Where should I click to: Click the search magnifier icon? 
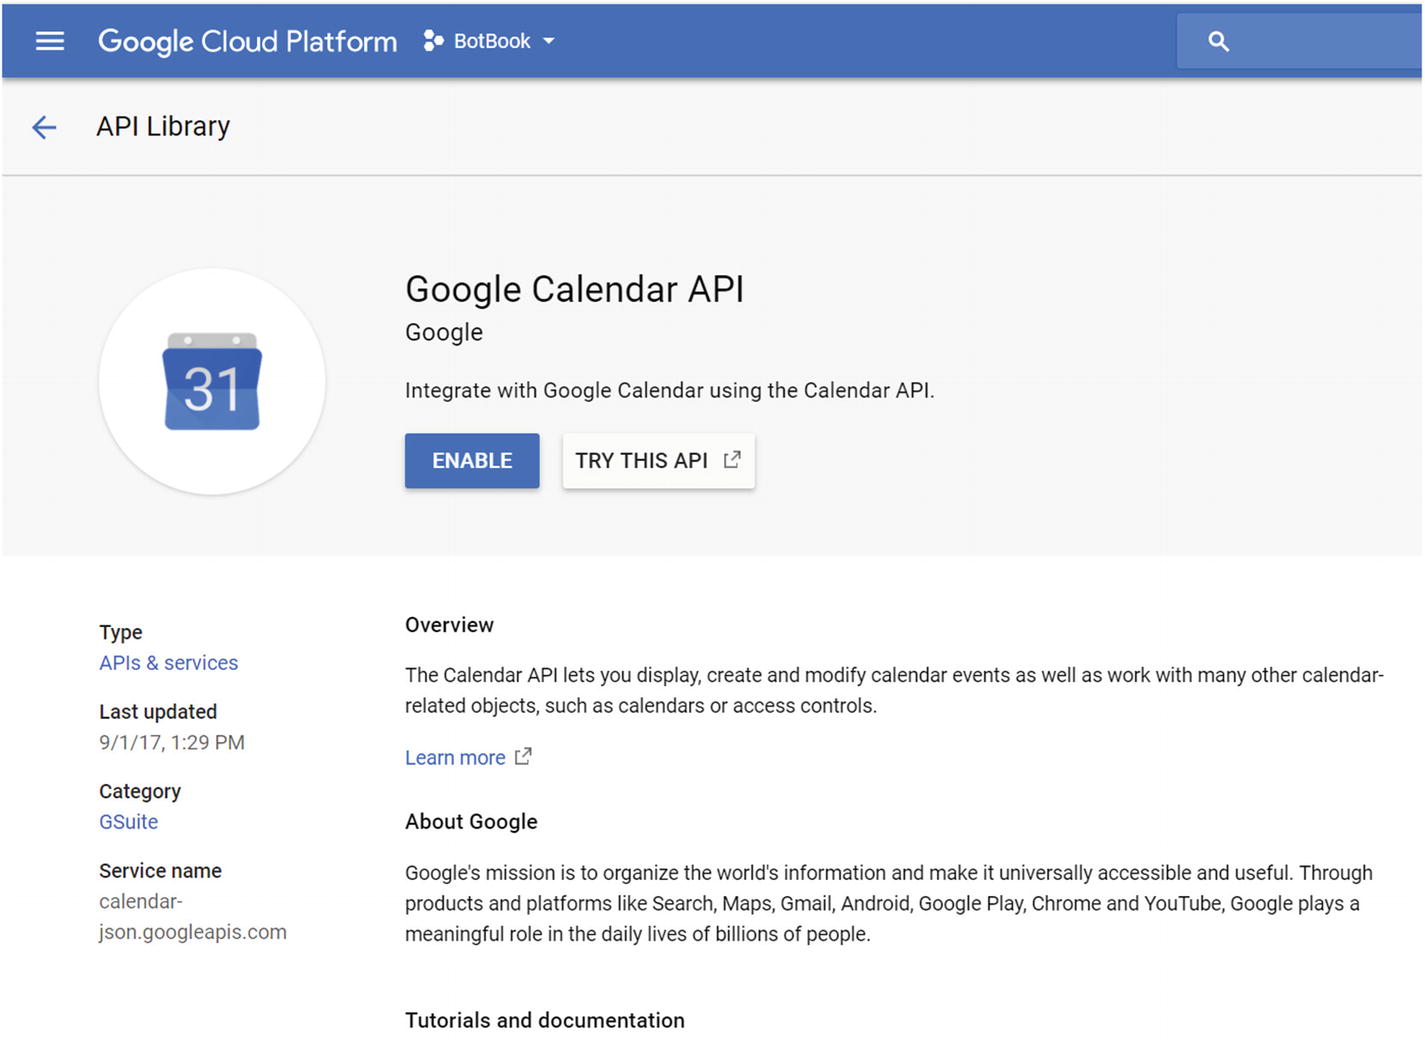pyautogui.click(x=1218, y=41)
